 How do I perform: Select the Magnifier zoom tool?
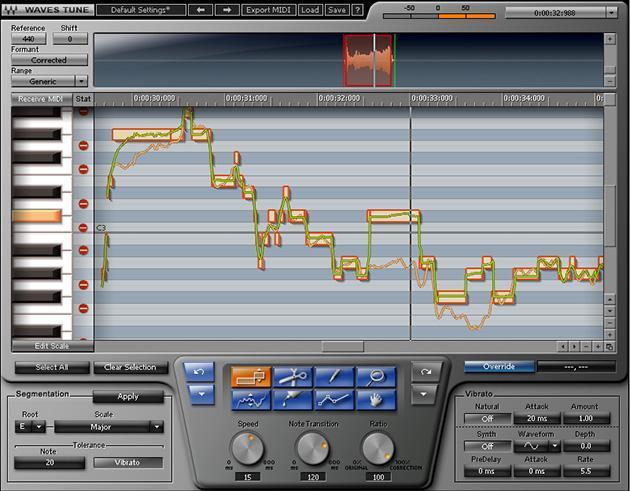point(375,376)
